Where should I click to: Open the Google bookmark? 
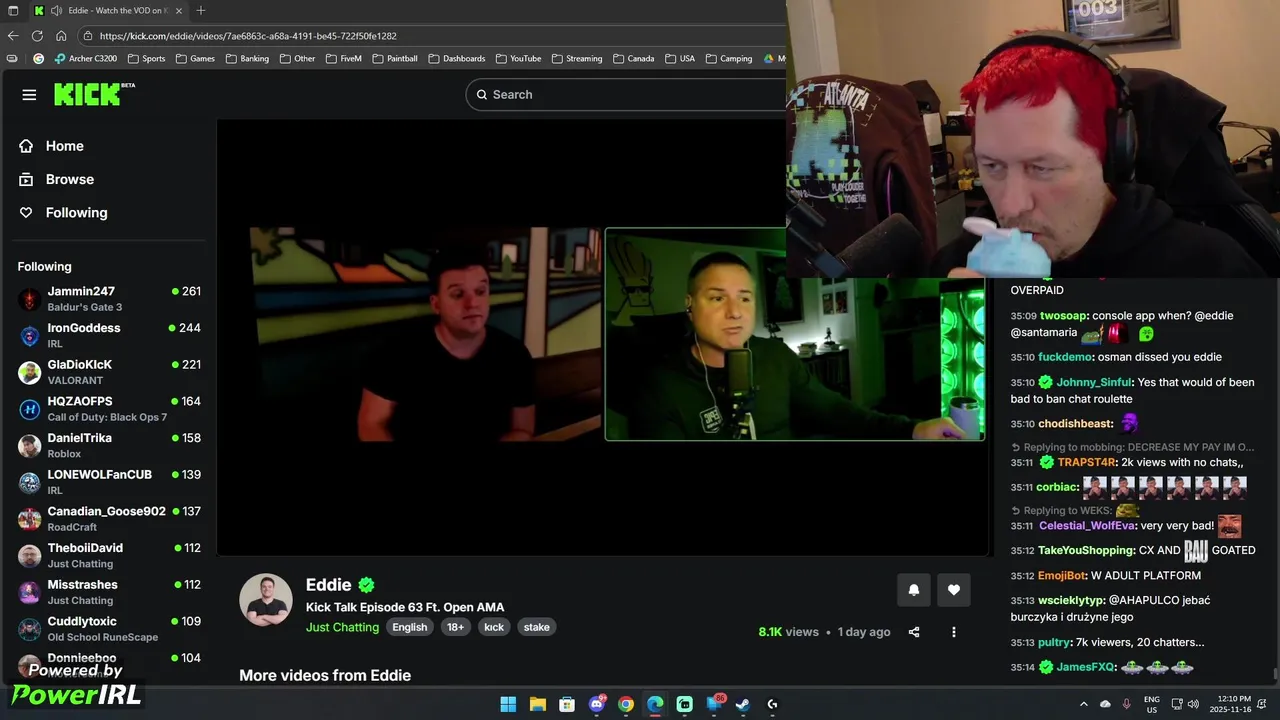tap(38, 59)
